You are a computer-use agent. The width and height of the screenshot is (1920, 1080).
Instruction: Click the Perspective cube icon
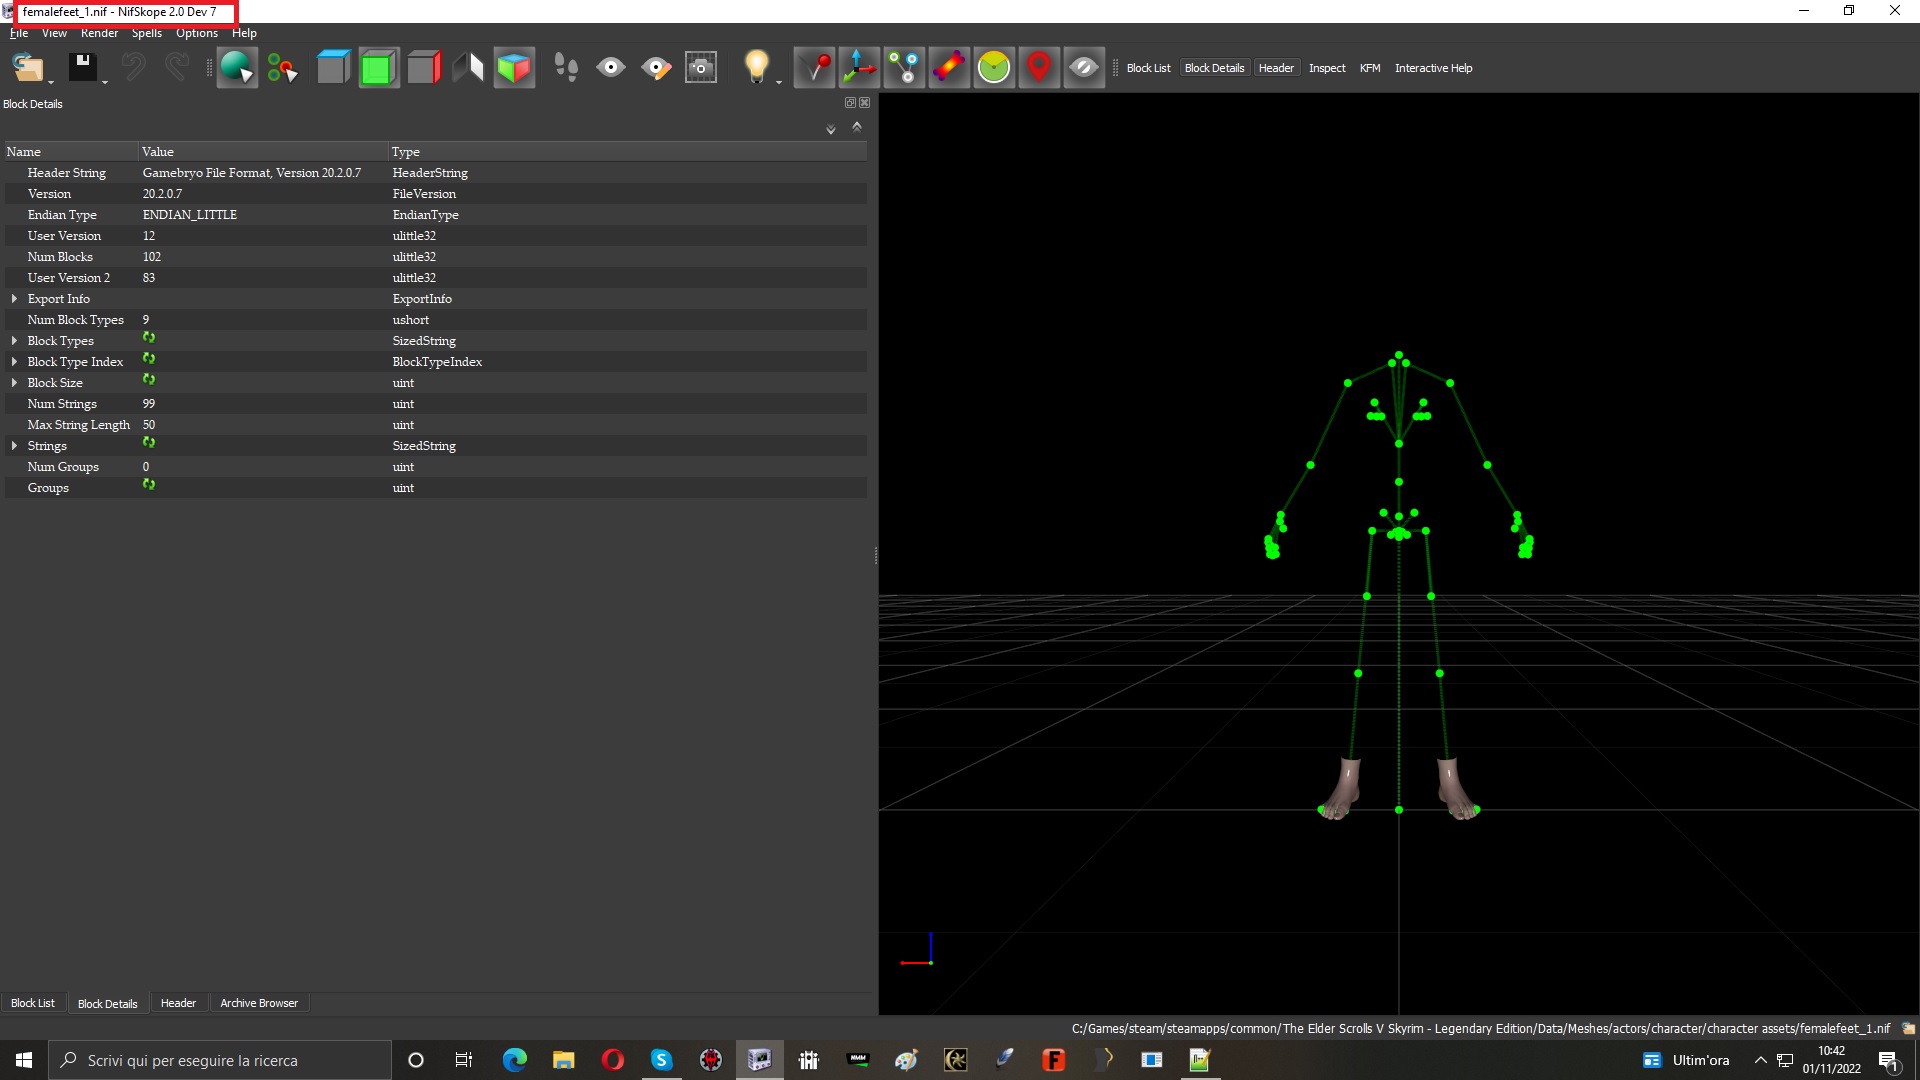(x=514, y=68)
